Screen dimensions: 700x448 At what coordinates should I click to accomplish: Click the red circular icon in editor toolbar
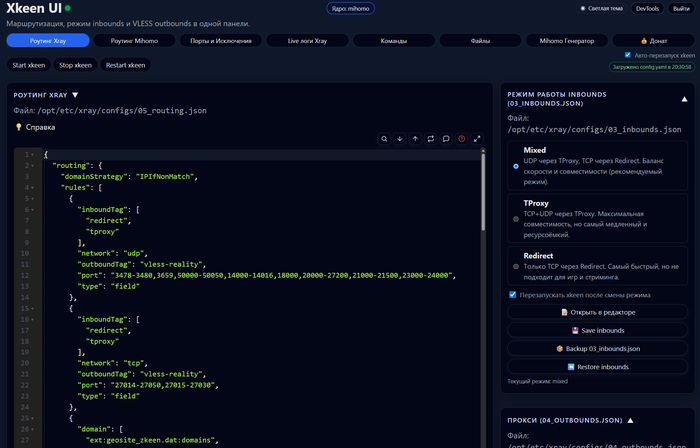pos(462,139)
